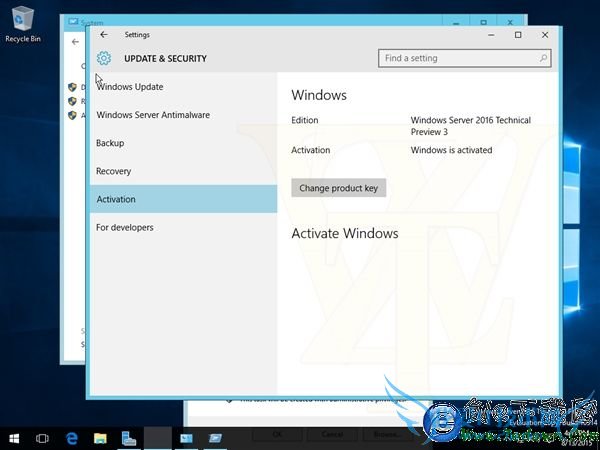Screen dimensions: 600x450
Task: Click the Activate Windows heading
Action: point(345,233)
